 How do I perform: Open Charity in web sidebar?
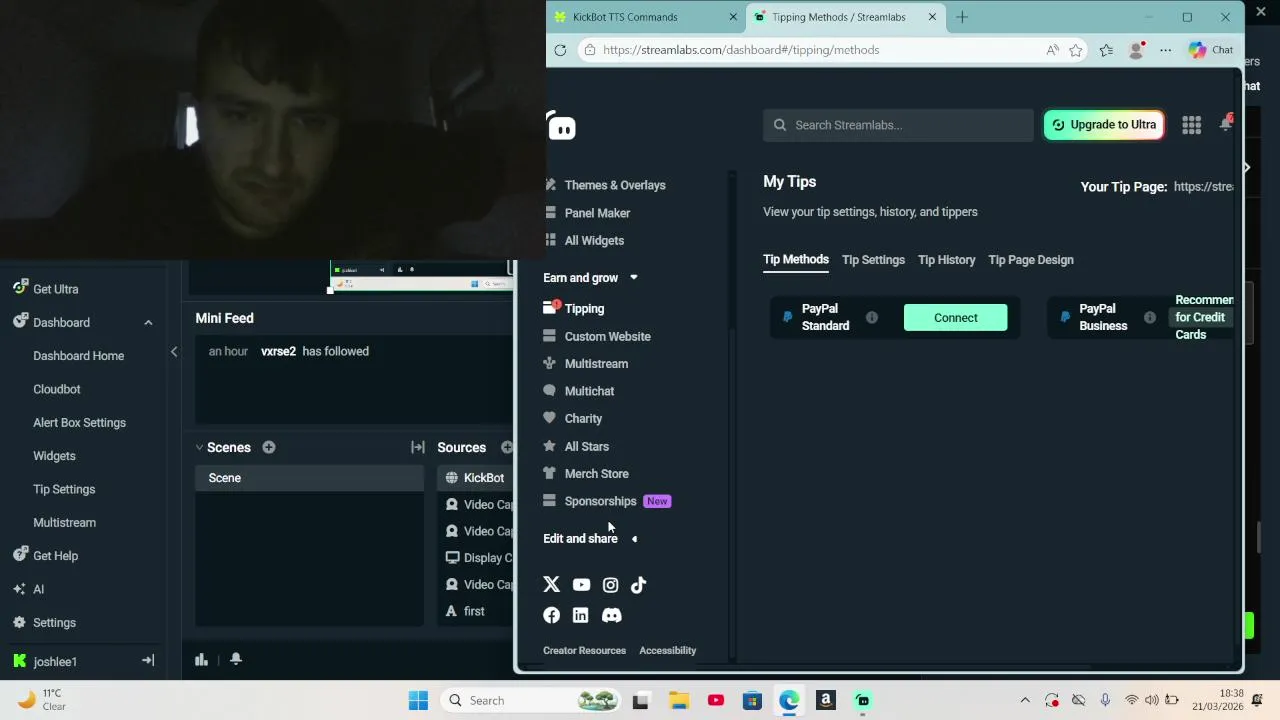pos(583,419)
